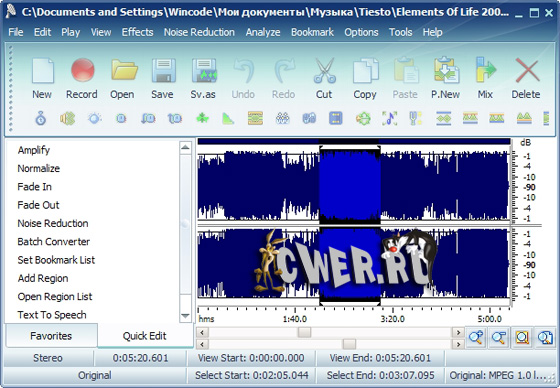The width and height of the screenshot is (560, 388).
Task: Click the upper horizontal scrollbar thumb
Action: click(304, 333)
